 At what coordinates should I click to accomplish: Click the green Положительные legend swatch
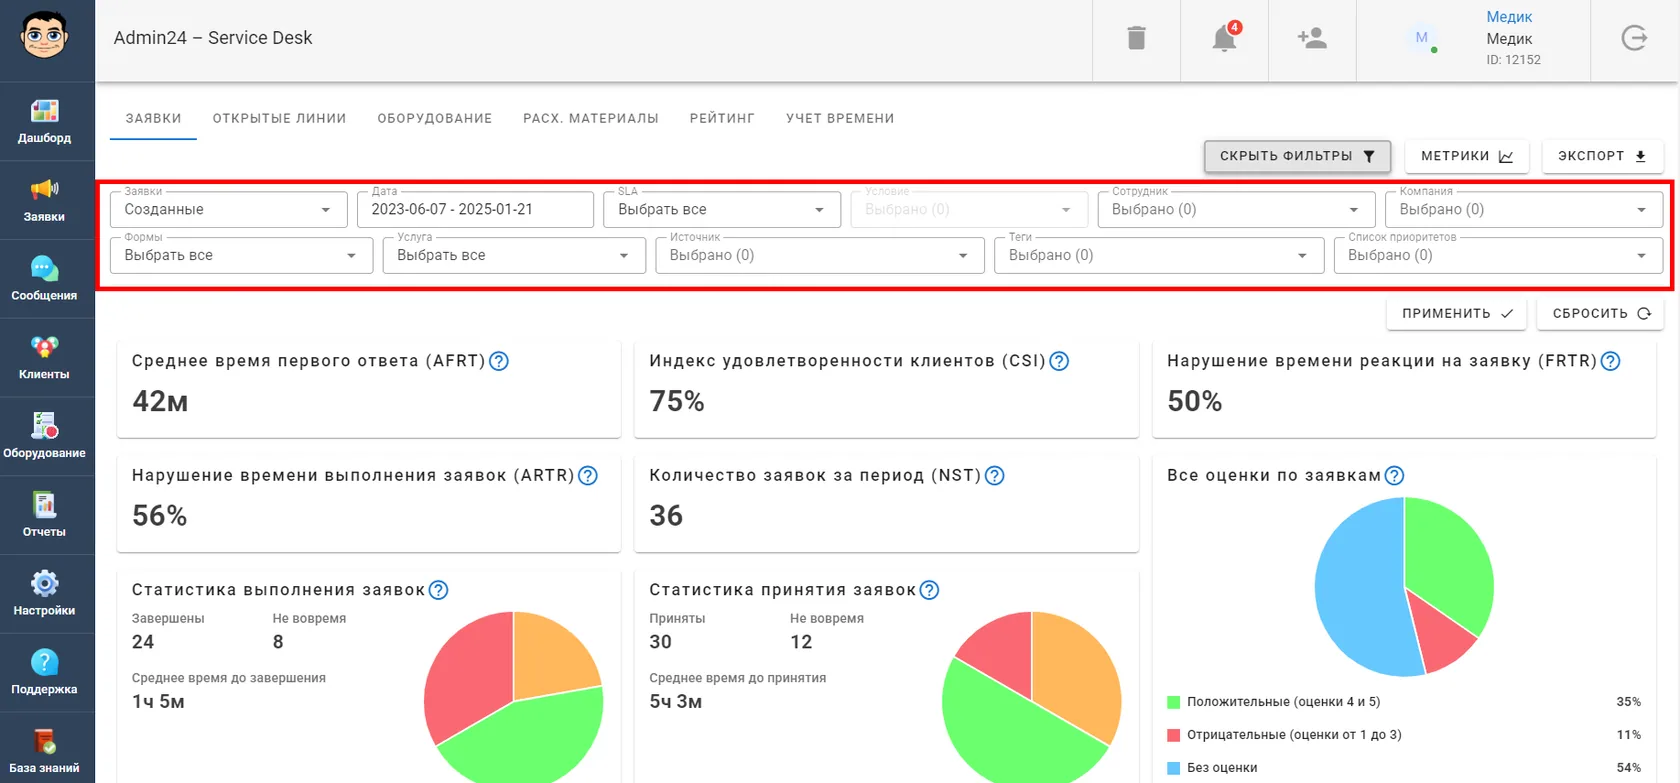1174,702
